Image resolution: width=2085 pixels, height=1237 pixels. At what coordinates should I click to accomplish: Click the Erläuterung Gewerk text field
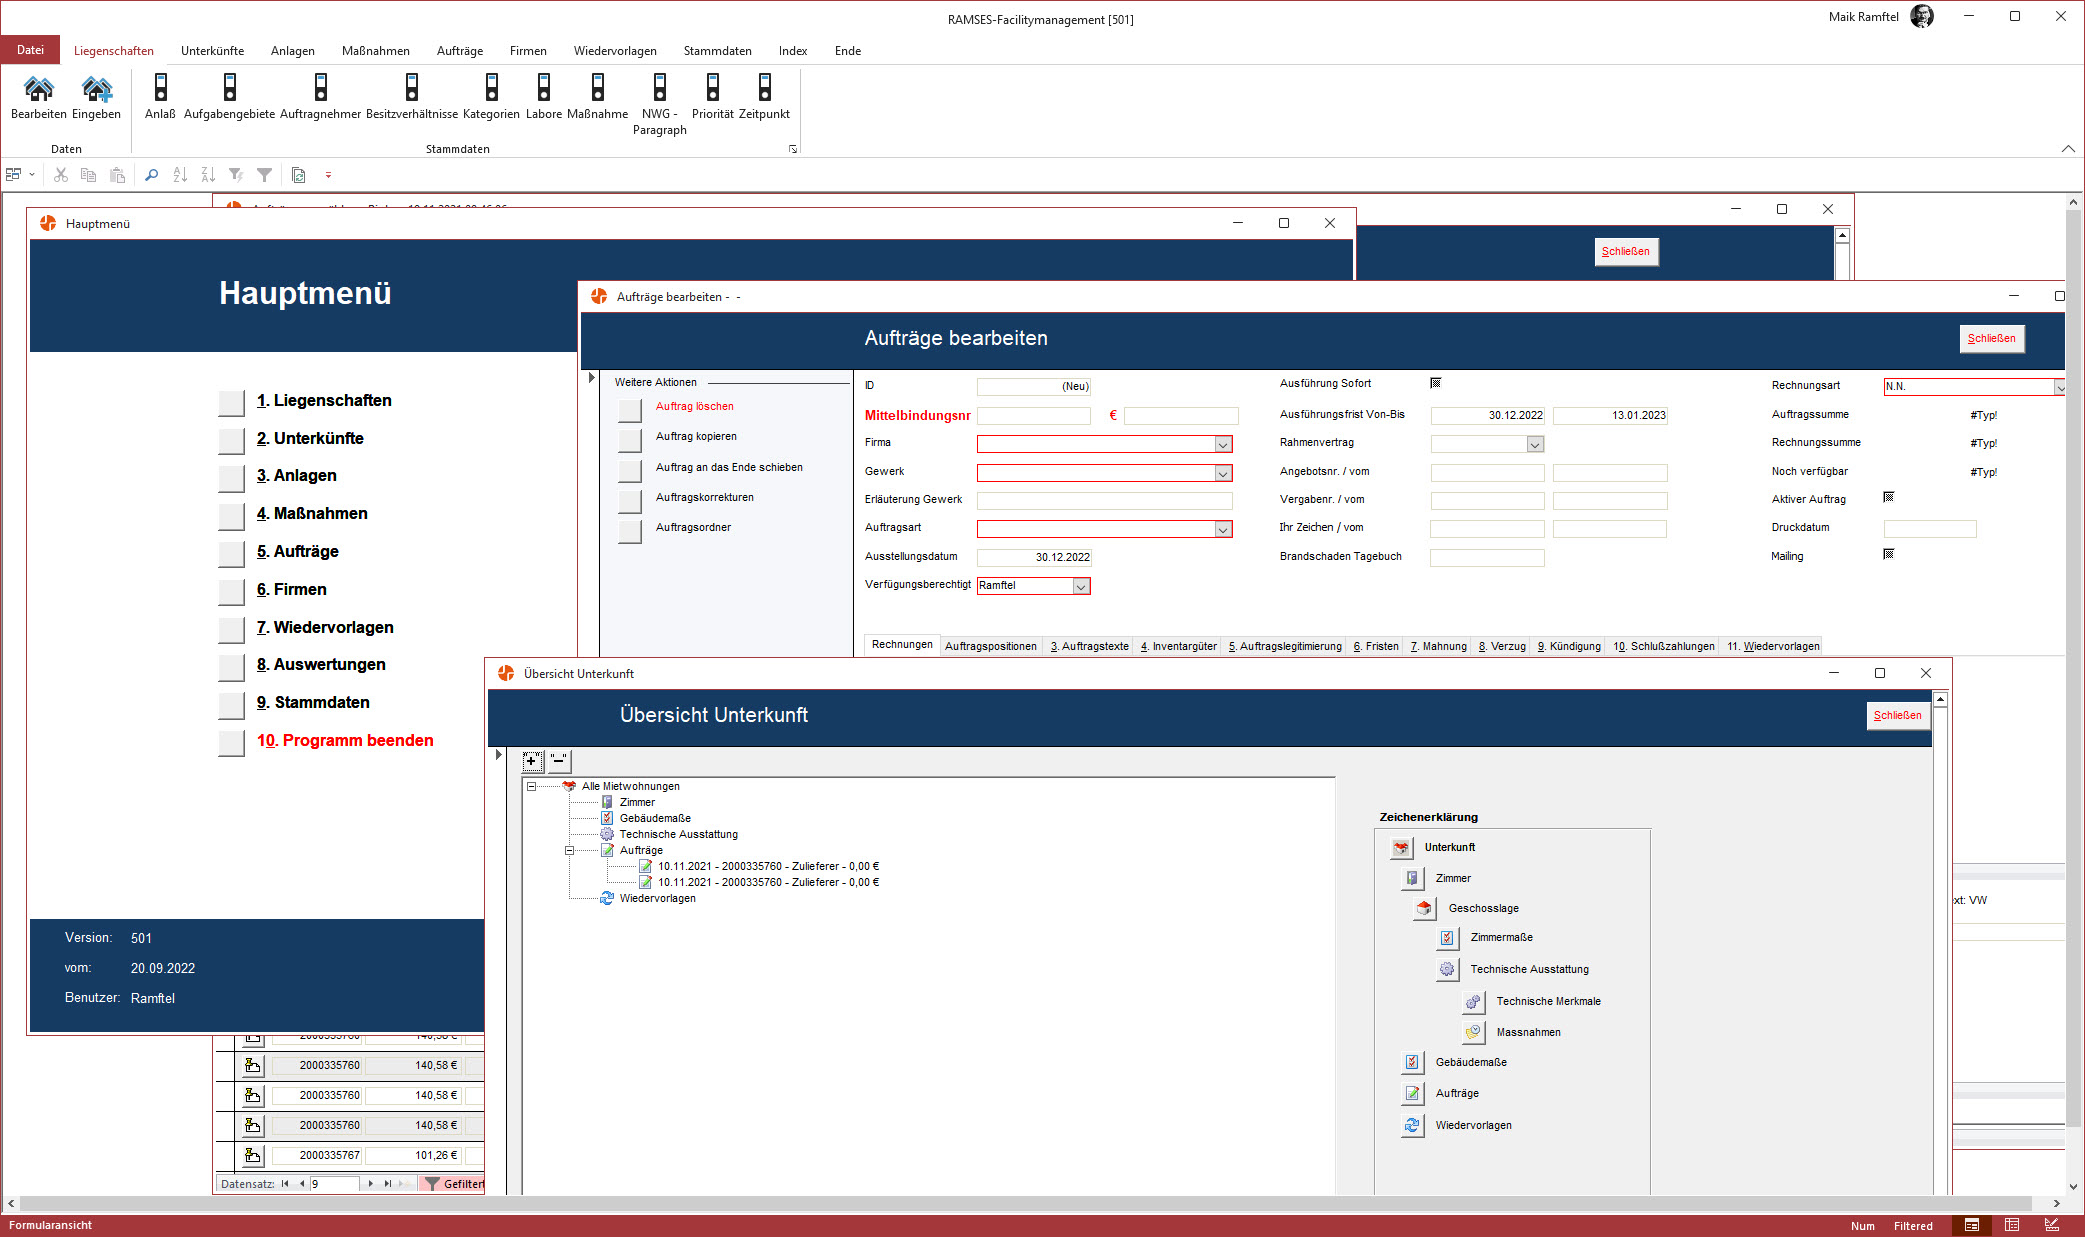[1104, 501]
